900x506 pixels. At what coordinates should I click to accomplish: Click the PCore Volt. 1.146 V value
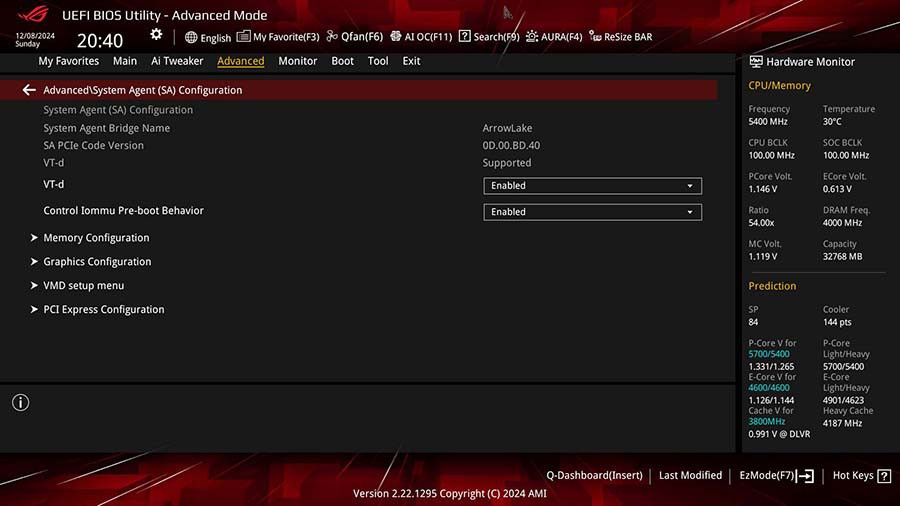coord(763,189)
